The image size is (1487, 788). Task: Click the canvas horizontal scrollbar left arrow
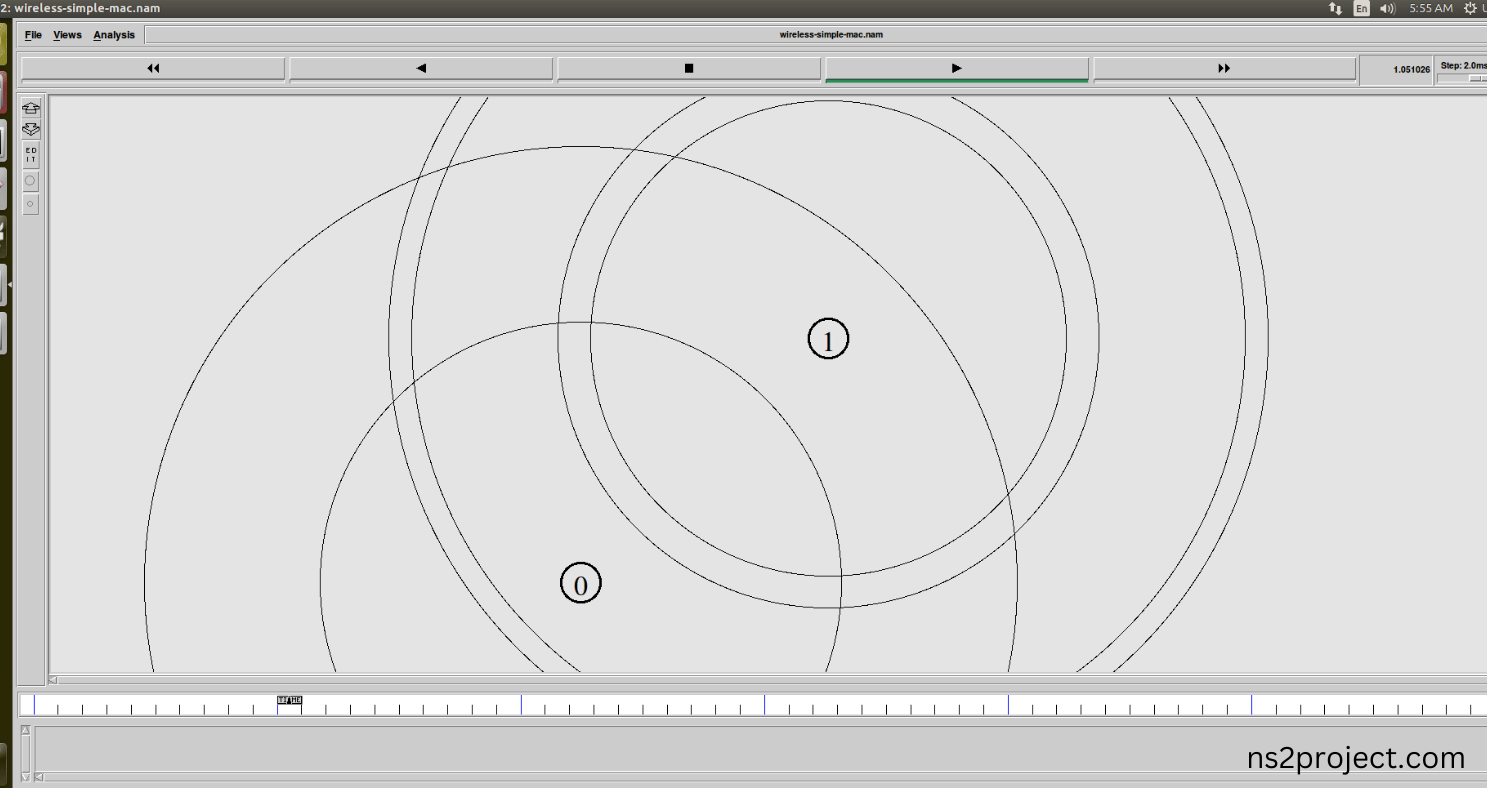(x=53, y=680)
